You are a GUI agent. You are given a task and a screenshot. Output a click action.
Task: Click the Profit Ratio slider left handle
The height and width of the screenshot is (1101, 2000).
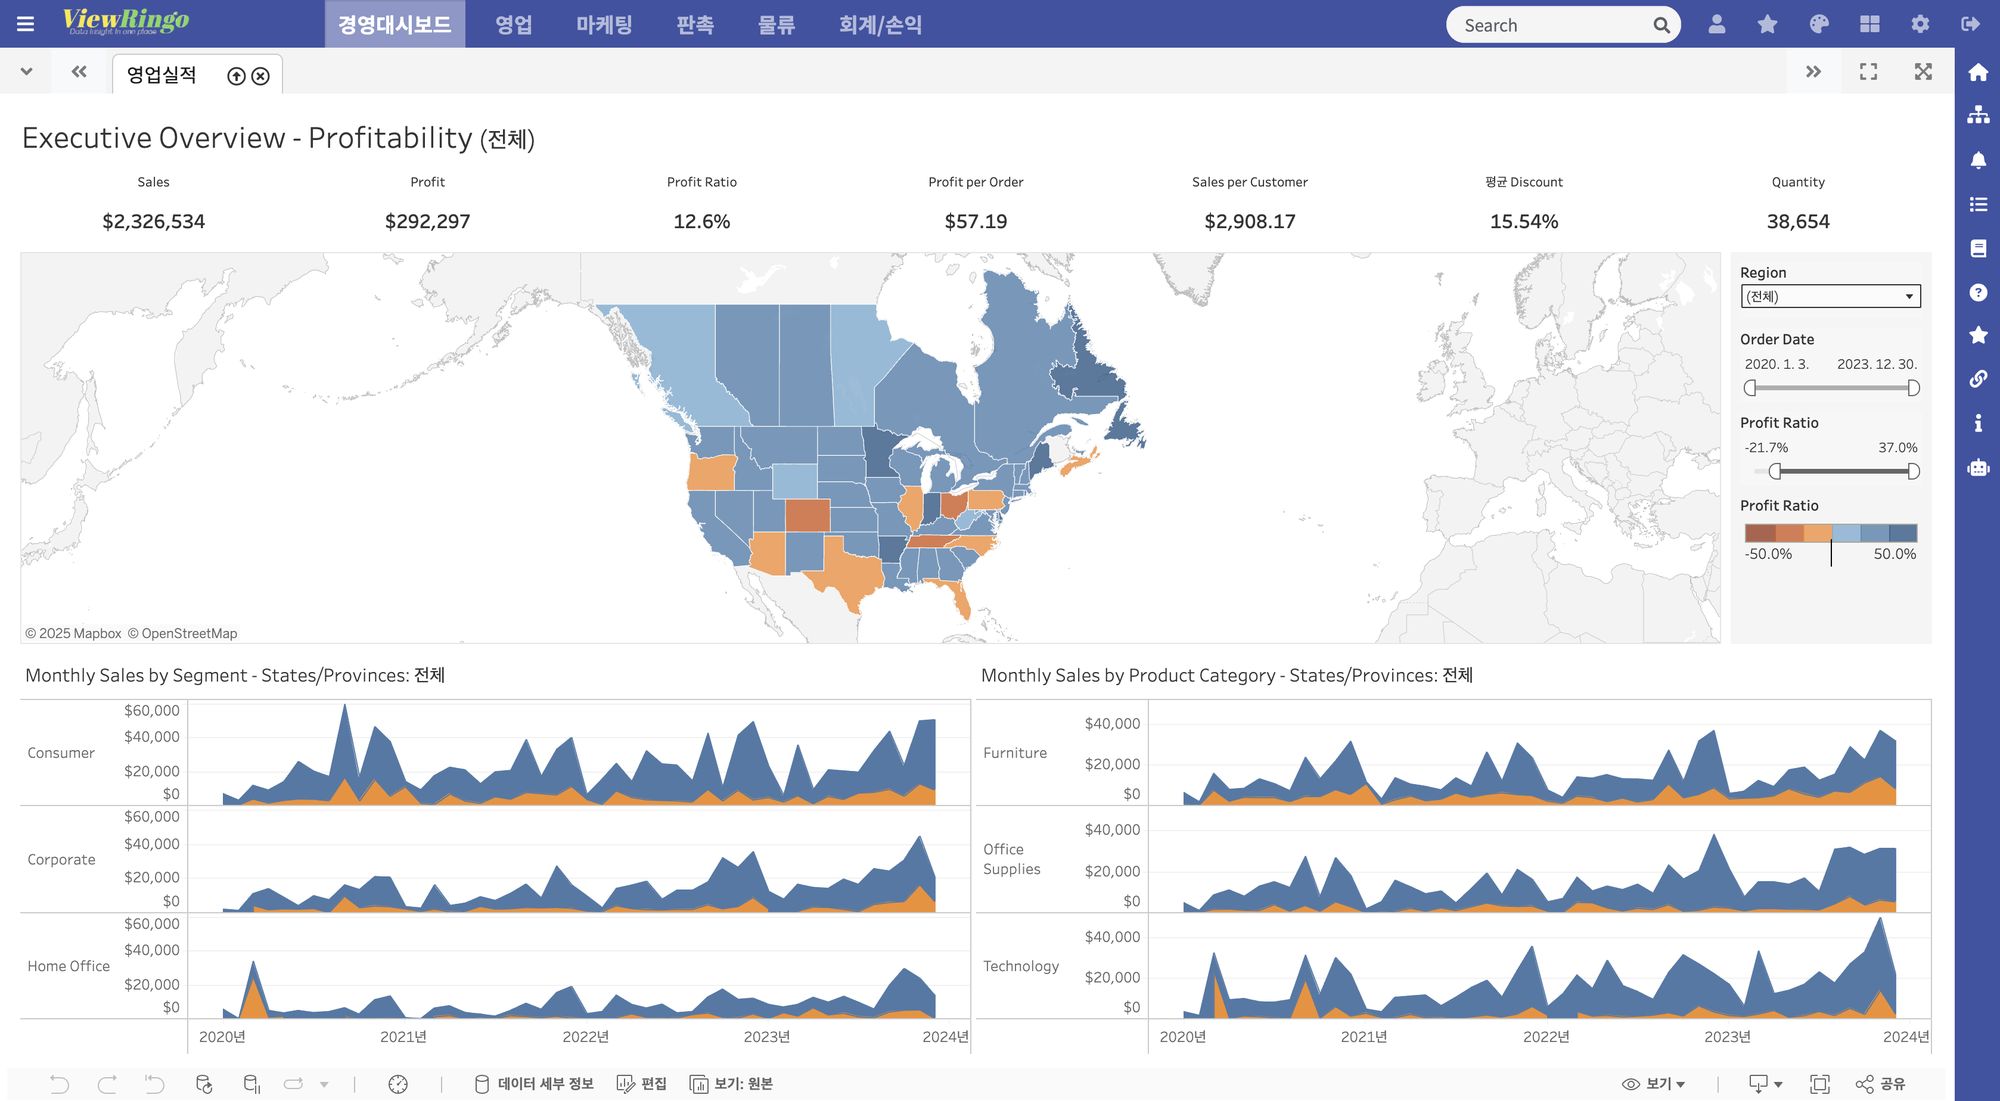pos(1775,471)
